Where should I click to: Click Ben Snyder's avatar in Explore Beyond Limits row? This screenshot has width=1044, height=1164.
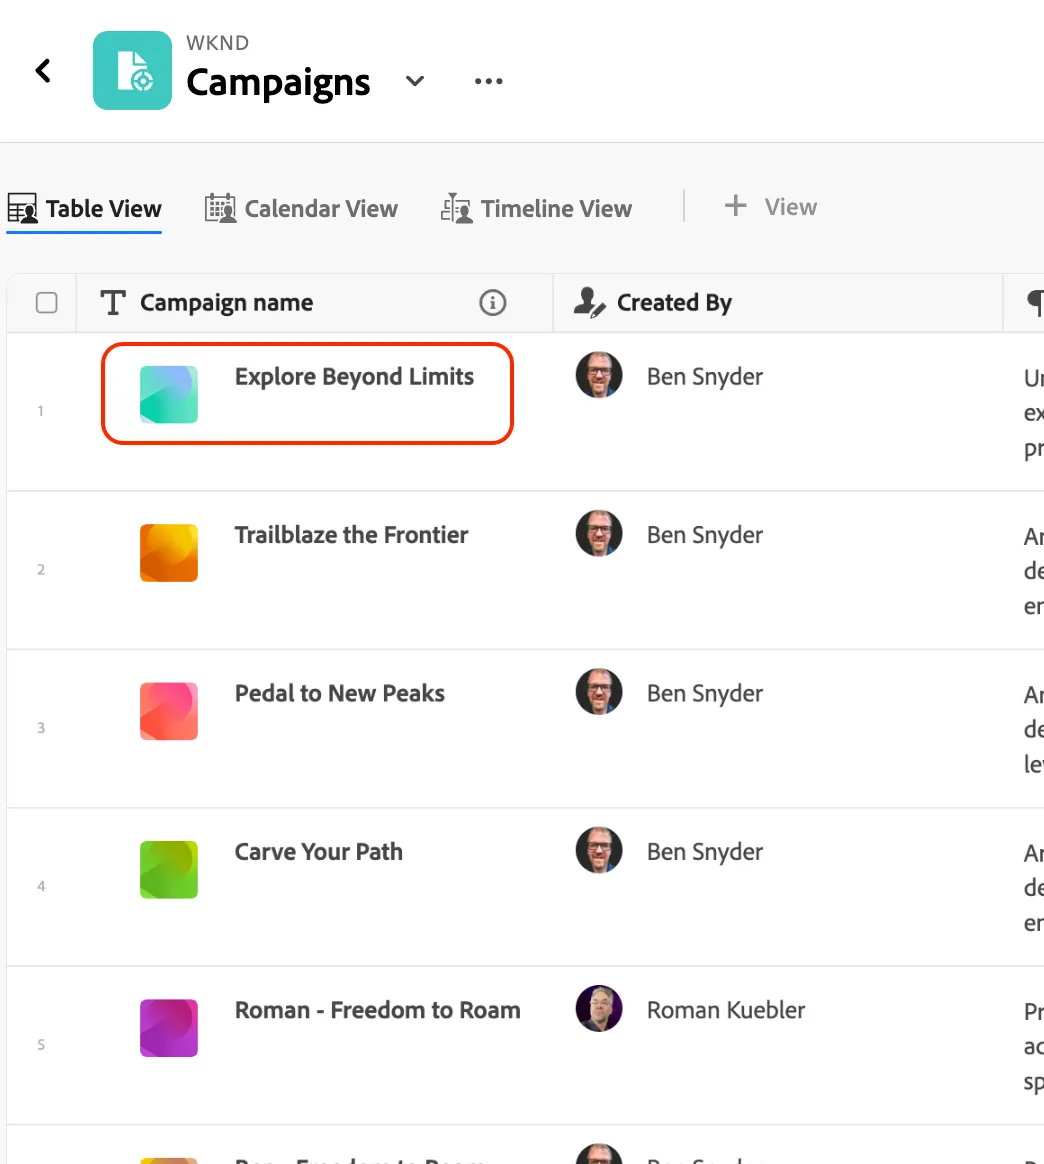pos(598,375)
